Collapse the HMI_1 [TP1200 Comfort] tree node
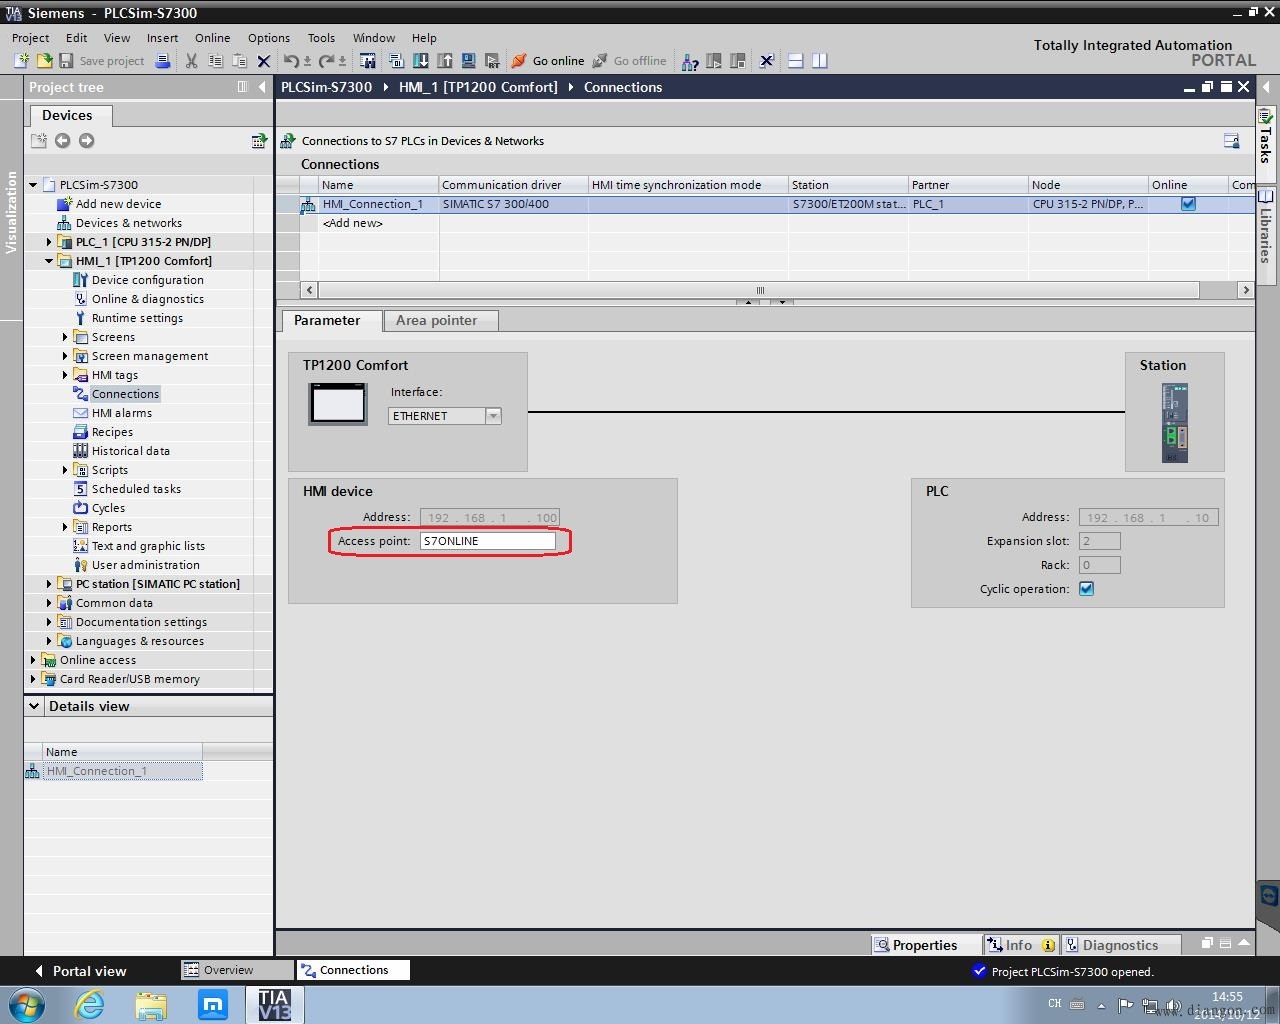The image size is (1280, 1024). click(49, 261)
